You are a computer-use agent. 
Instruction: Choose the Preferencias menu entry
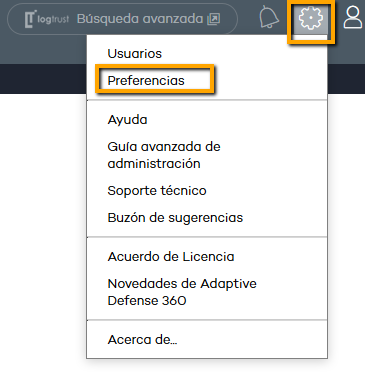[x=146, y=81]
